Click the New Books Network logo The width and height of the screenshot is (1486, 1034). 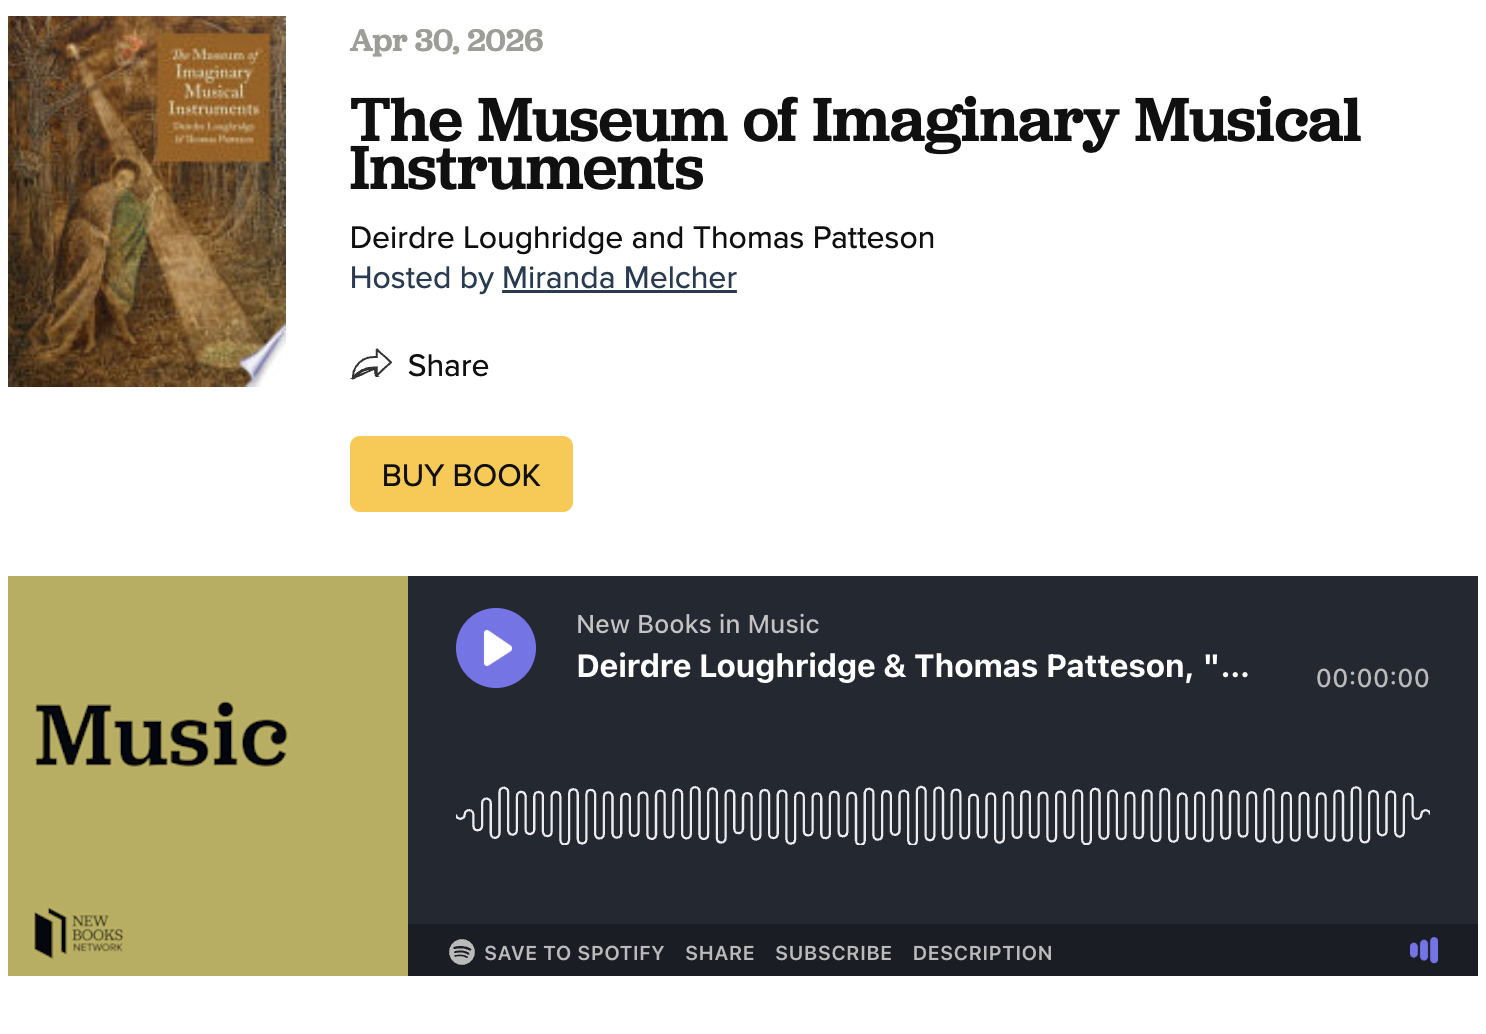coord(79,933)
